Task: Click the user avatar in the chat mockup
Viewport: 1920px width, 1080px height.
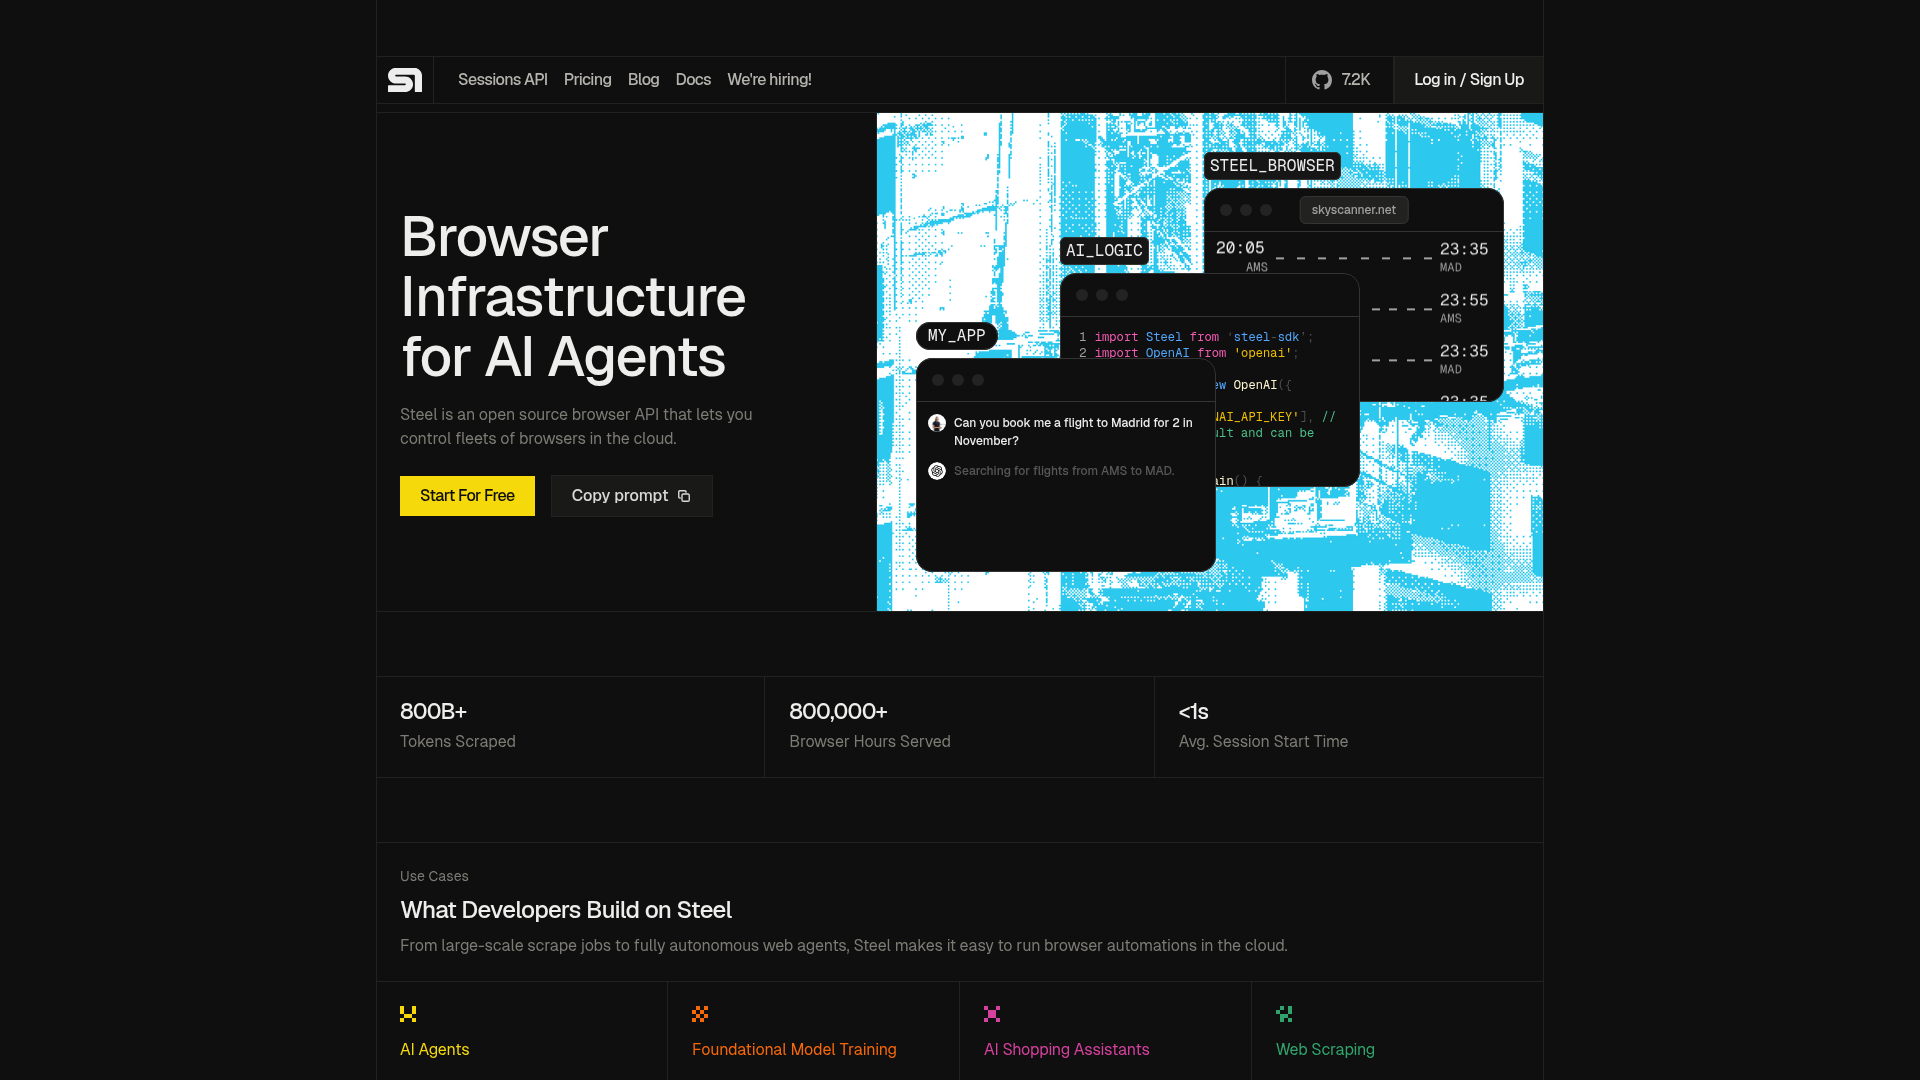Action: tap(937, 423)
